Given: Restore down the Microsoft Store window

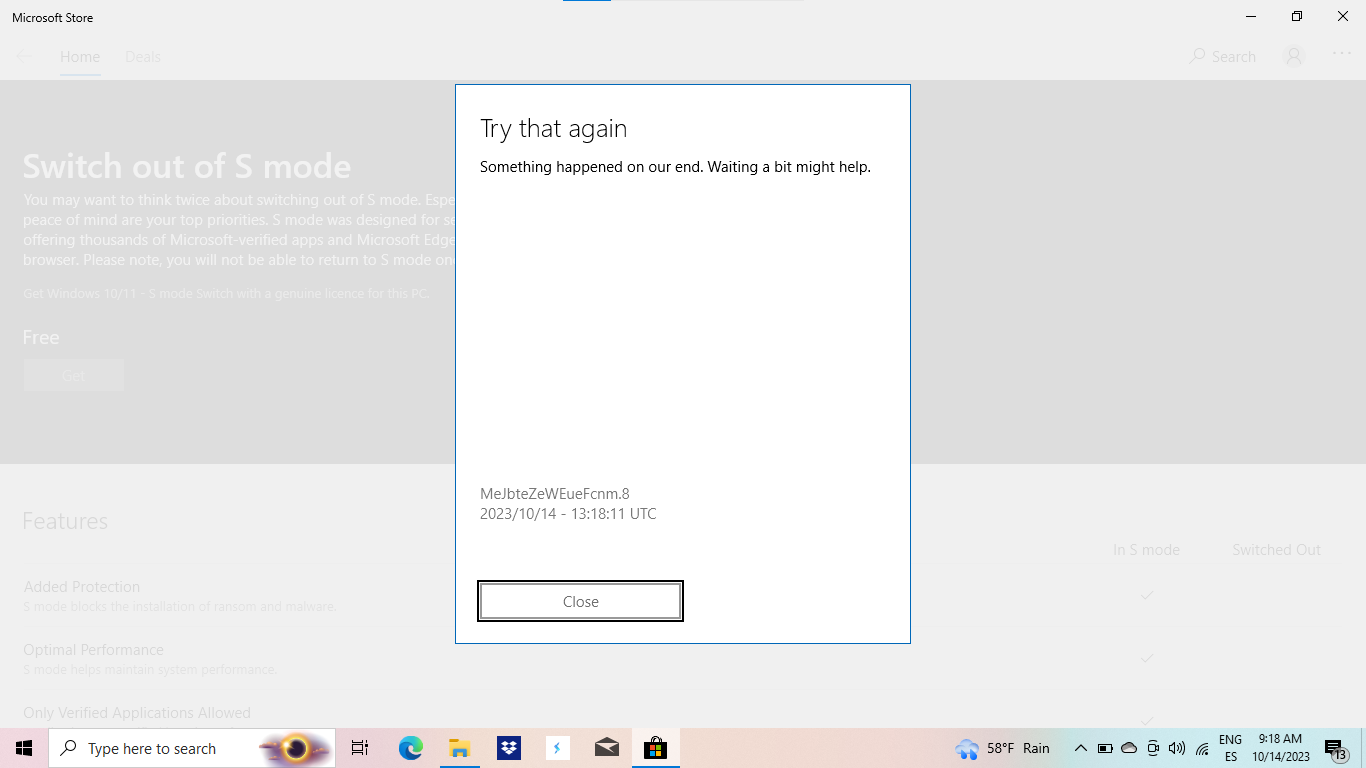Looking at the screenshot, I should click(x=1297, y=16).
